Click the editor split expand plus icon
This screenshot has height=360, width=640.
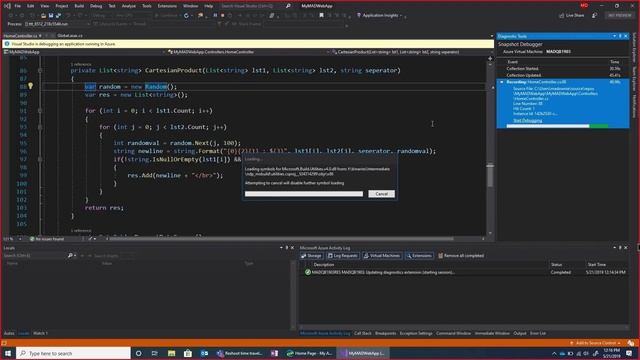pos(490,59)
